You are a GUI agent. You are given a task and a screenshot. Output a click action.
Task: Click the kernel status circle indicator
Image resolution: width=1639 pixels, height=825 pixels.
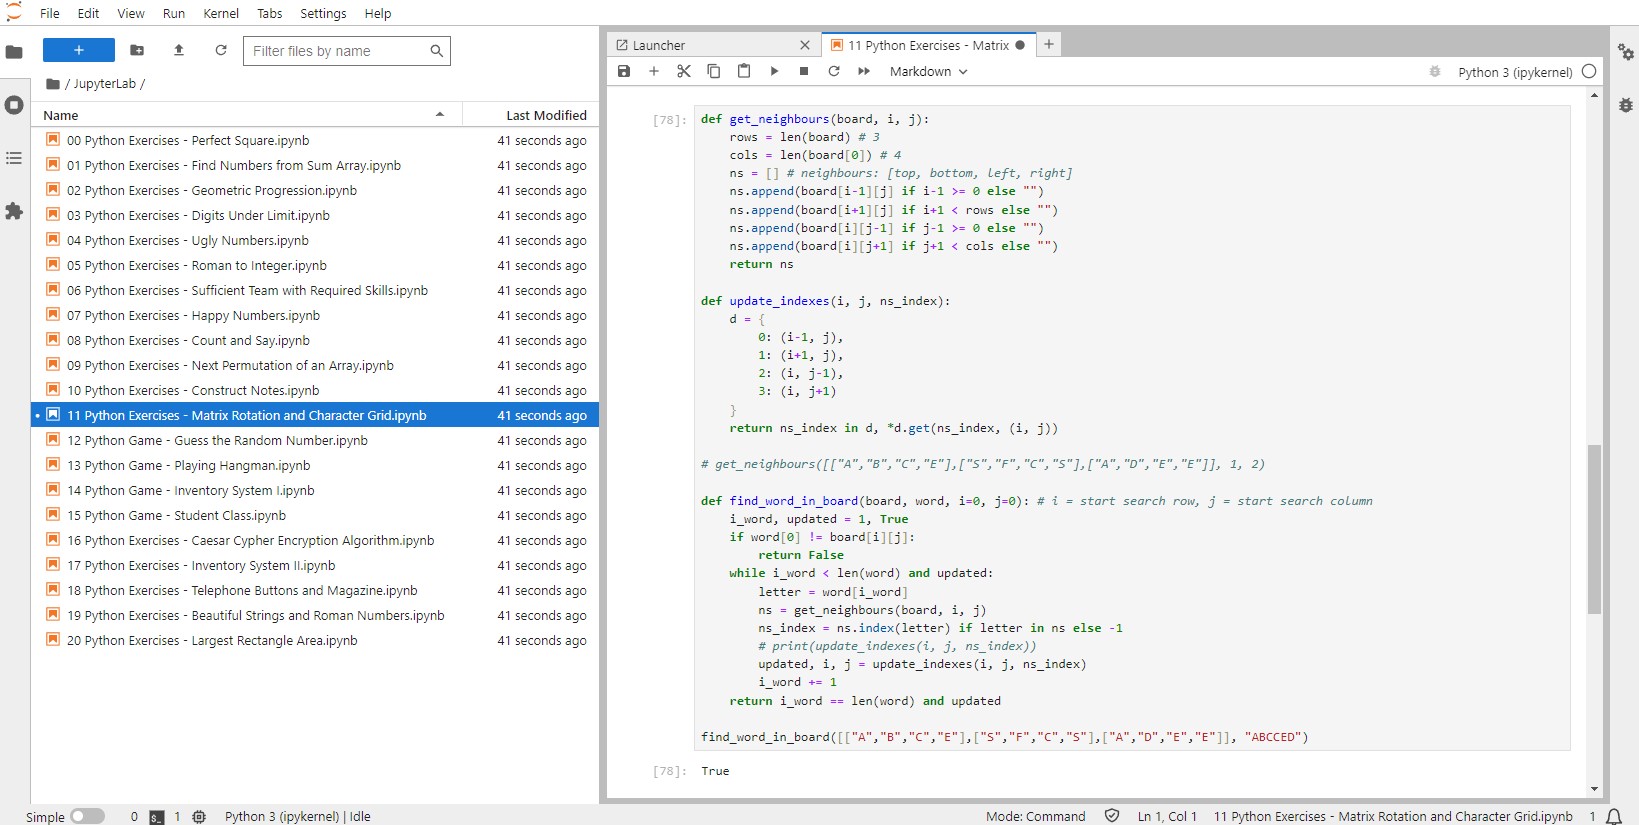click(1589, 71)
